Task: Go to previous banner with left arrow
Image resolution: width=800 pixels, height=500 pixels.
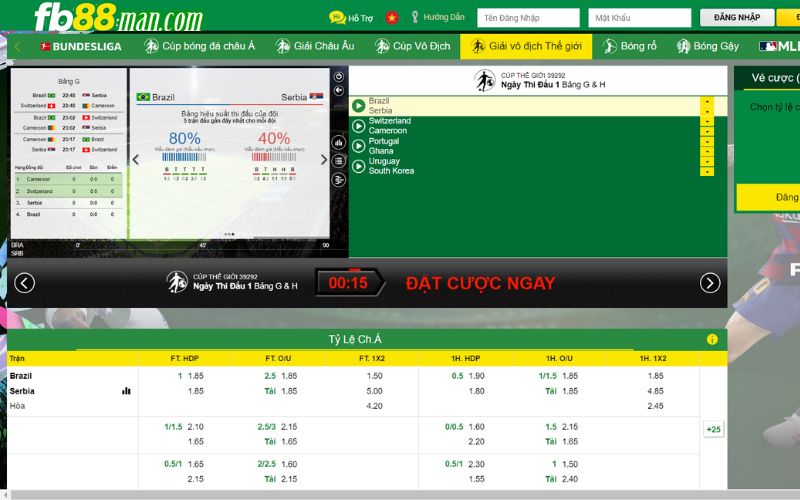Action: point(25,283)
